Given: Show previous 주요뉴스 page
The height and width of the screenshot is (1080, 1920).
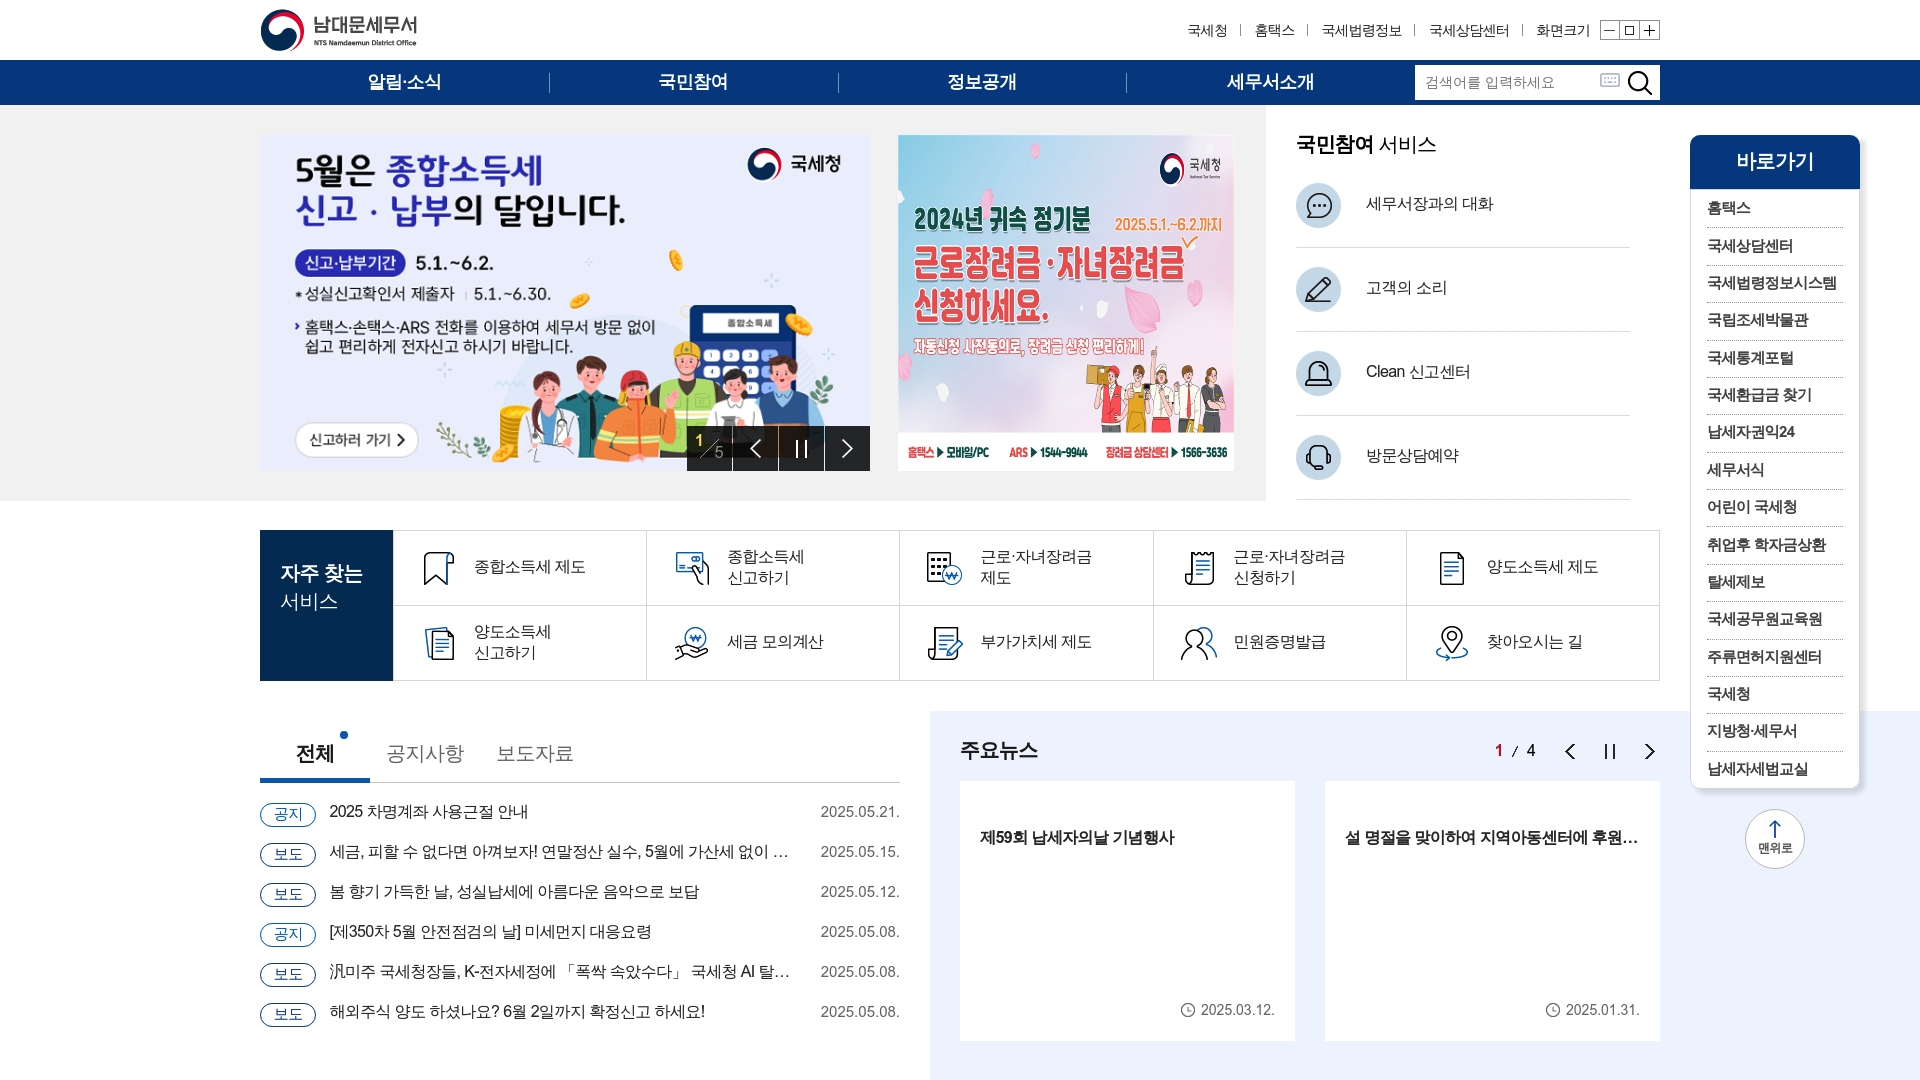Looking at the screenshot, I should point(1570,752).
